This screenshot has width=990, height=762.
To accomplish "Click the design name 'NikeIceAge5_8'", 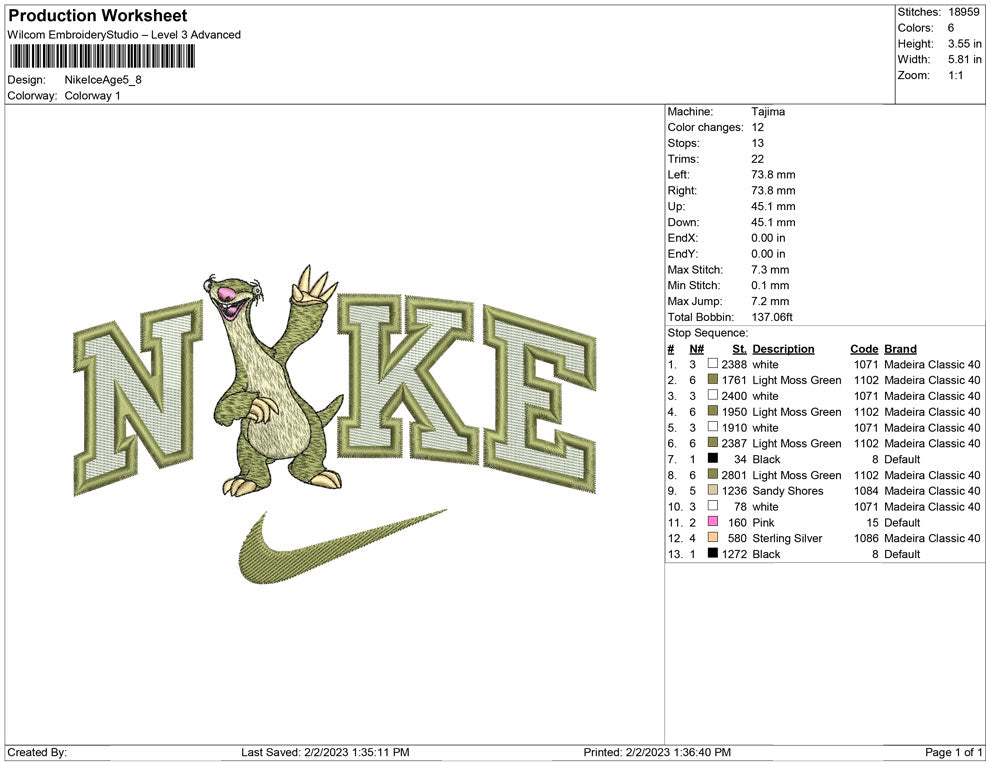I will 103,80.
